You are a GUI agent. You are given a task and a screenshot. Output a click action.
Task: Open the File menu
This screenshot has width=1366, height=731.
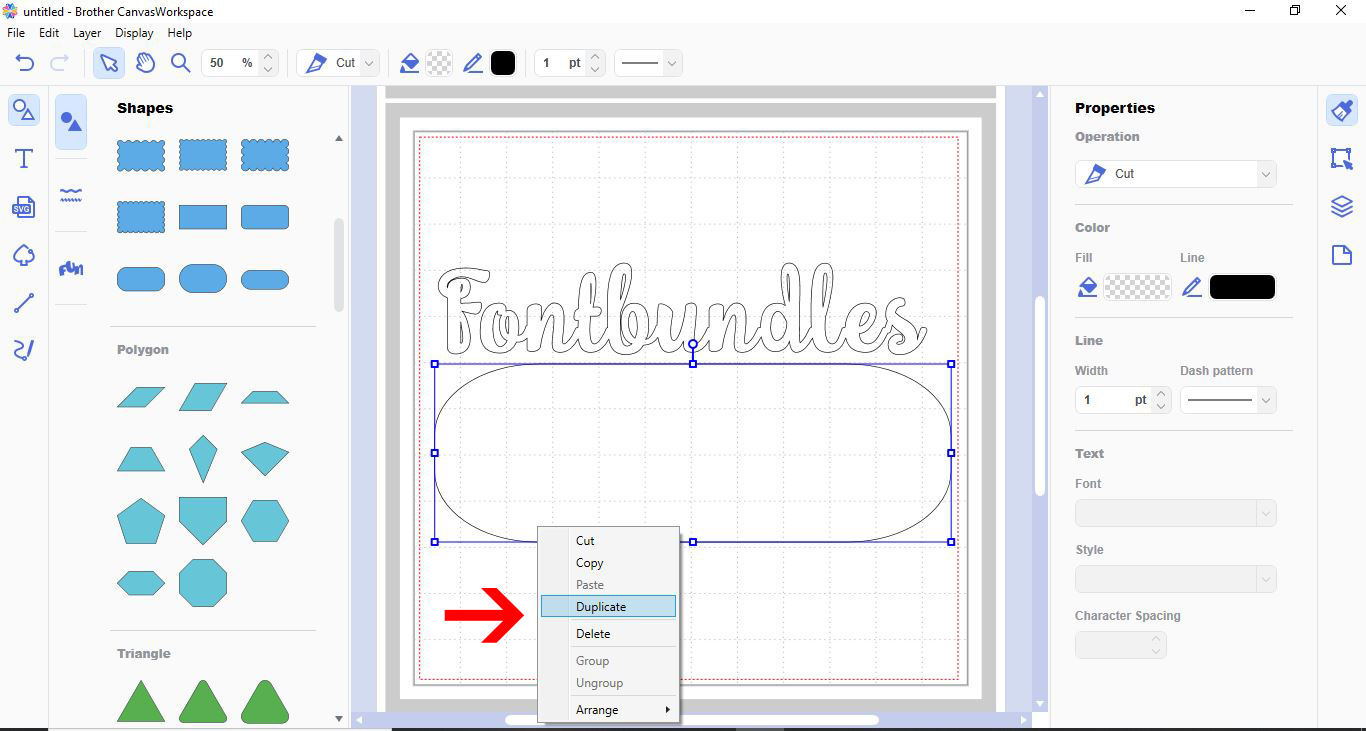tap(16, 33)
